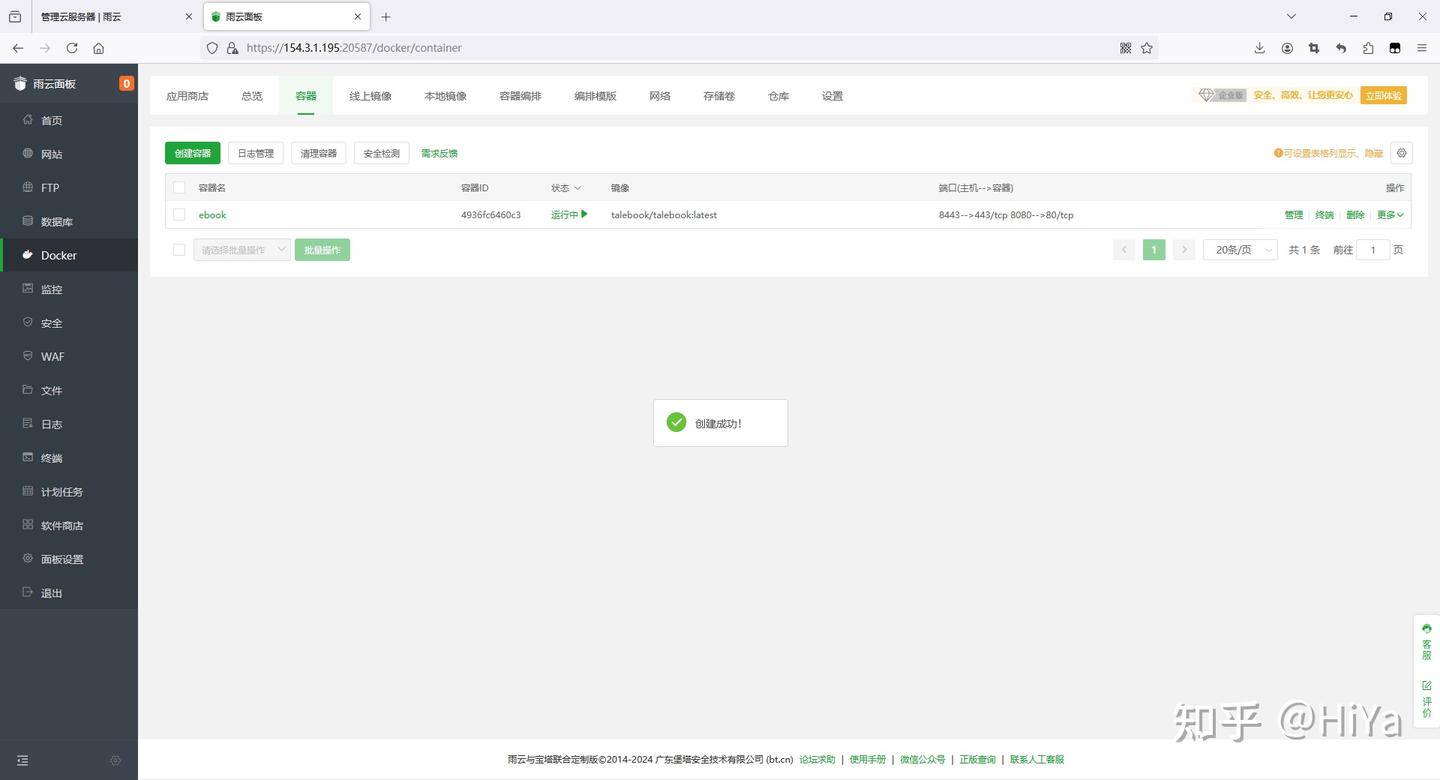
Task: Switch to the 存储卷 tab
Action: point(719,96)
